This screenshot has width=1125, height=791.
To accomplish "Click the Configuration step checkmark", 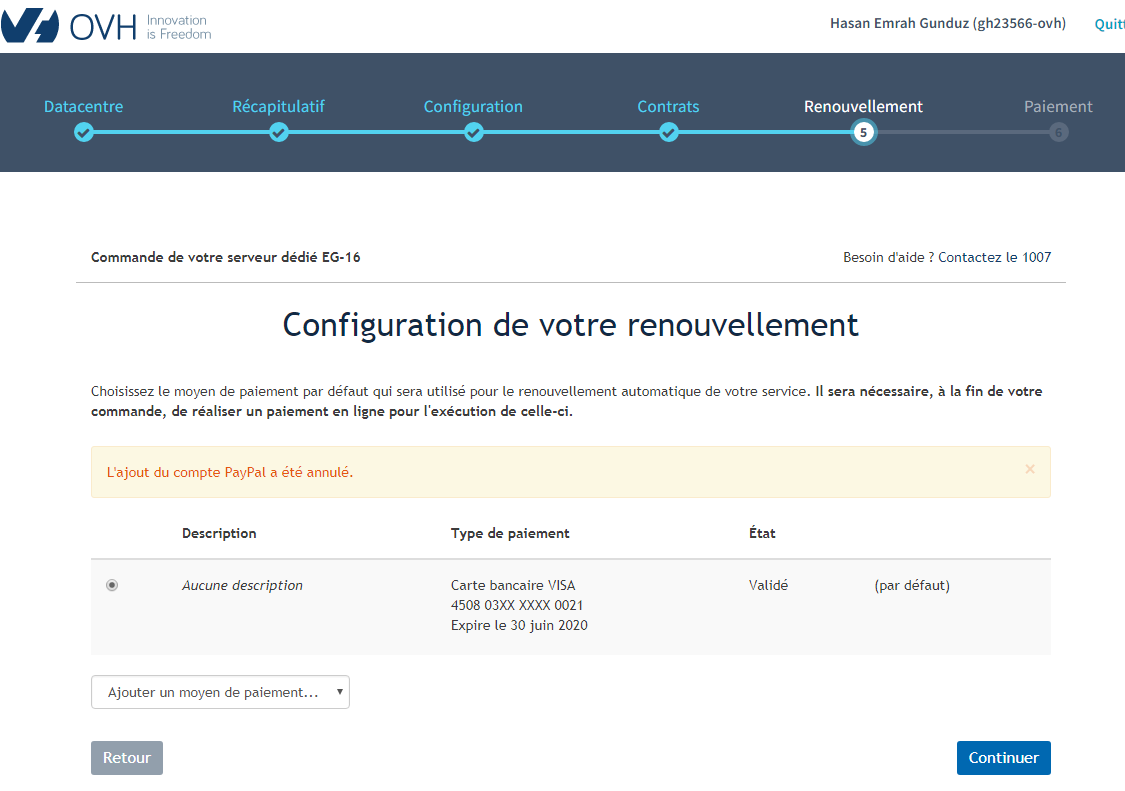I will click(474, 132).
